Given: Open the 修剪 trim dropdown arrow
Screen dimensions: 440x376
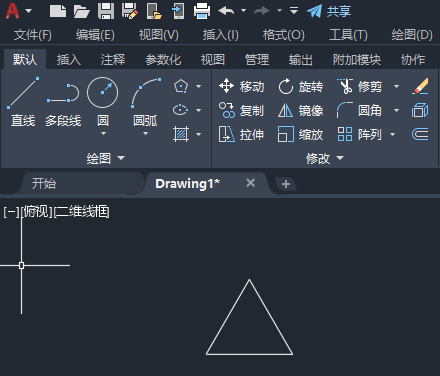Looking at the screenshot, I should 396,87.
